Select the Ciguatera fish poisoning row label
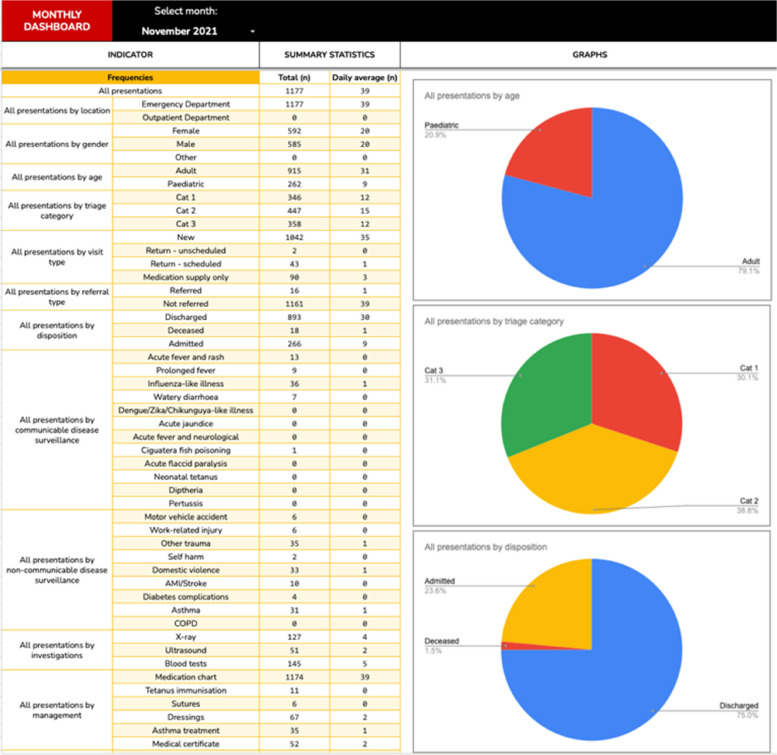Image resolution: width=777 pixels, height=755 pixels. [x=186, y=450]
